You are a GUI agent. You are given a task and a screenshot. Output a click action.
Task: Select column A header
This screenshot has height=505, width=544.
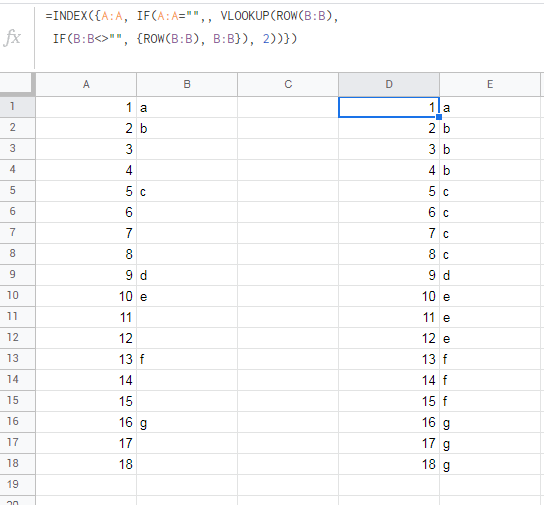coord(86,84)
